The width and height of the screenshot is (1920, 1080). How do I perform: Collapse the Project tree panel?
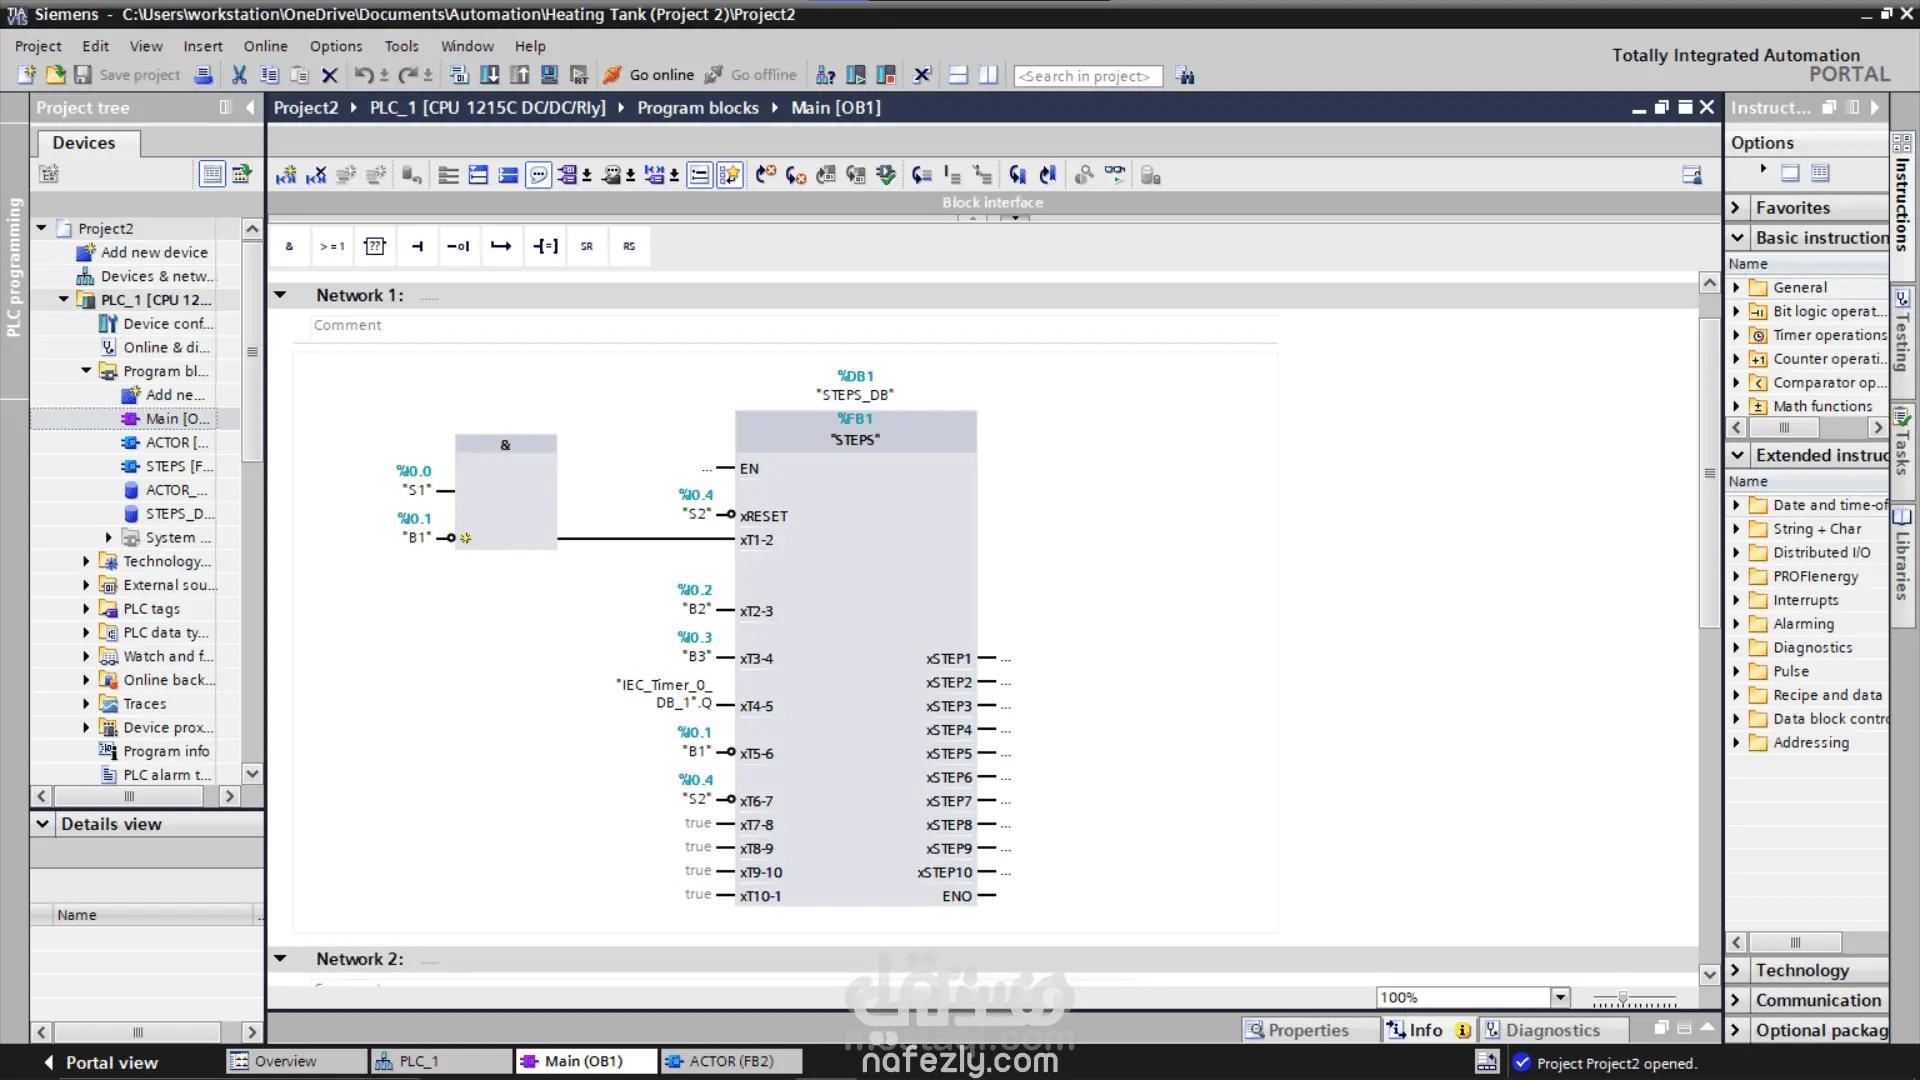point(250,108)
